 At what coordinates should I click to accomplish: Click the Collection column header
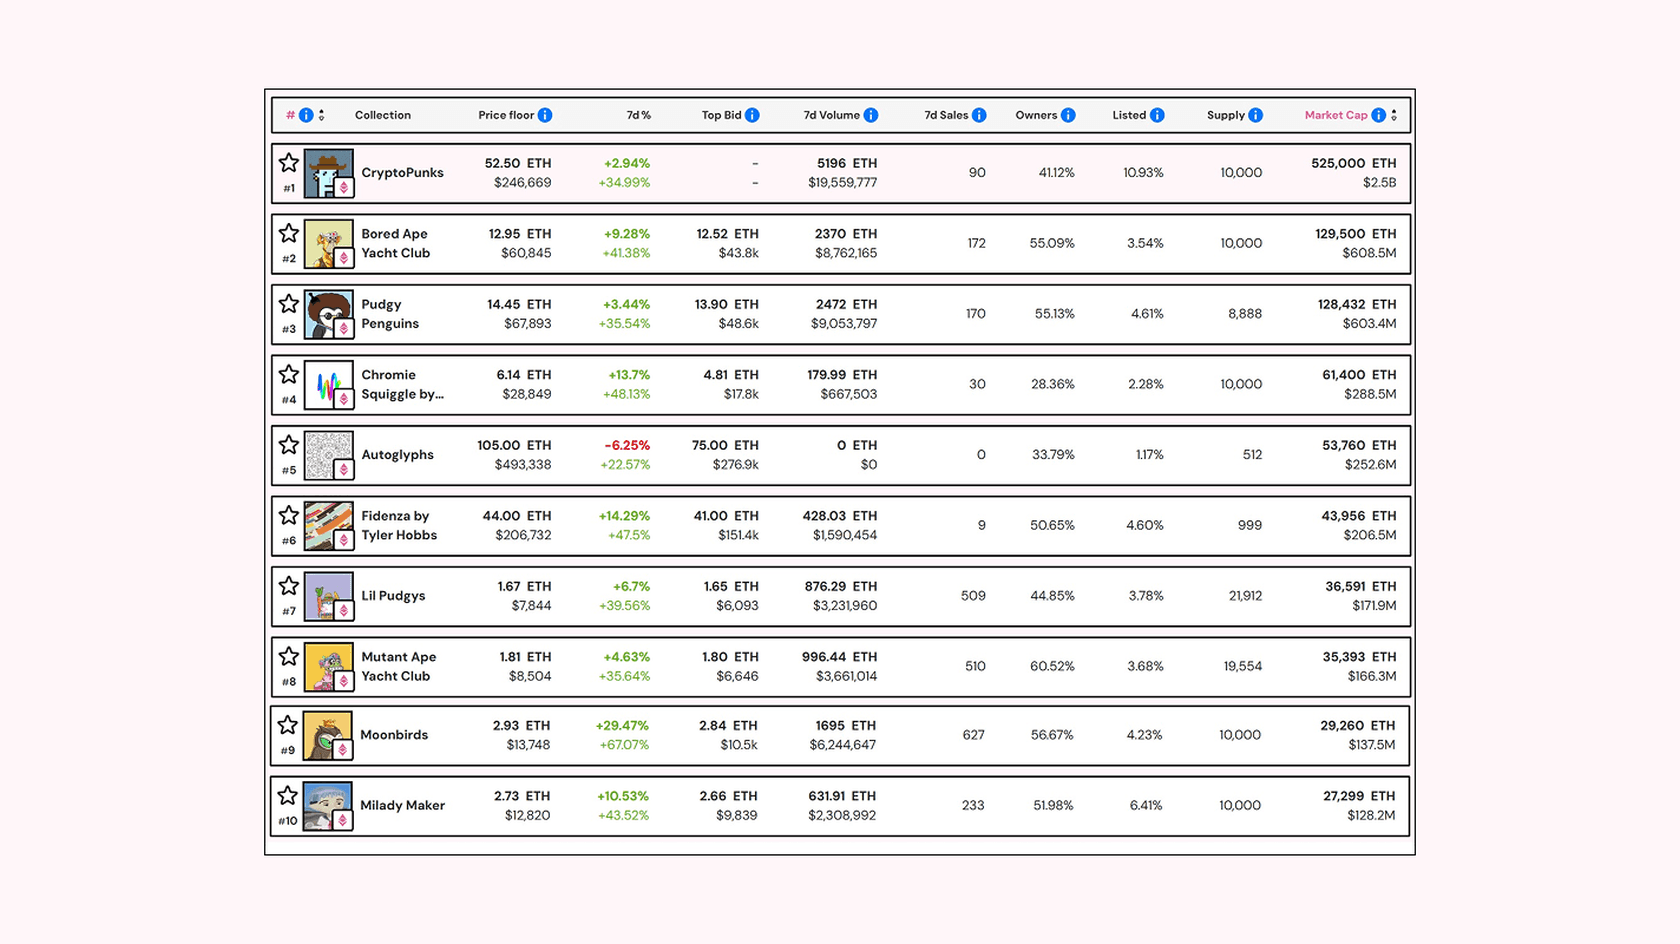coord(383,115)
